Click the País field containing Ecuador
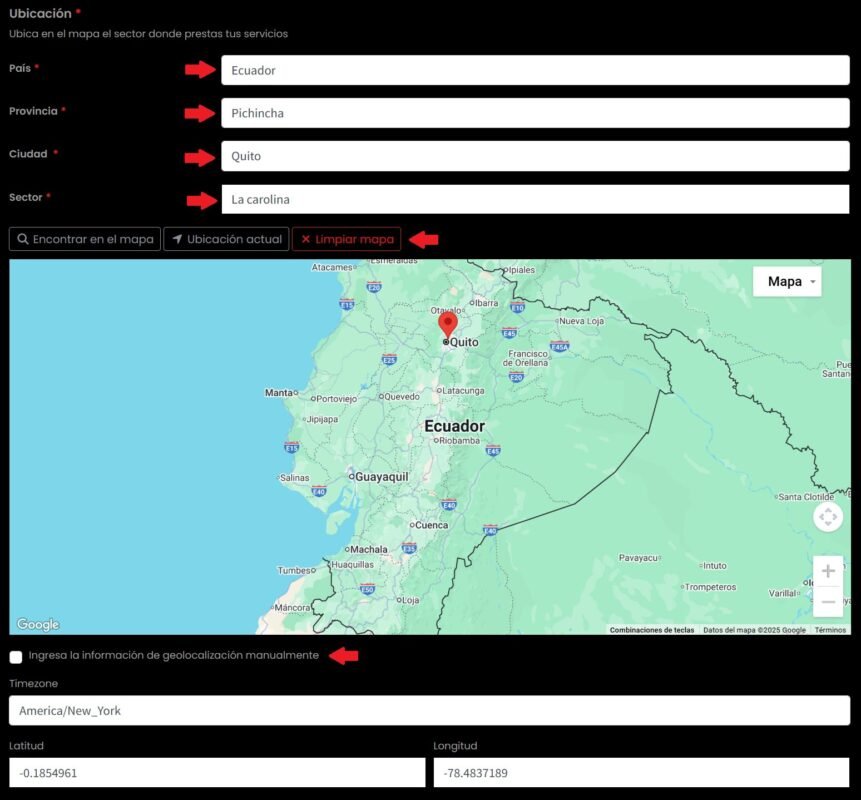 pyautogui.click(x=535, y=70)
